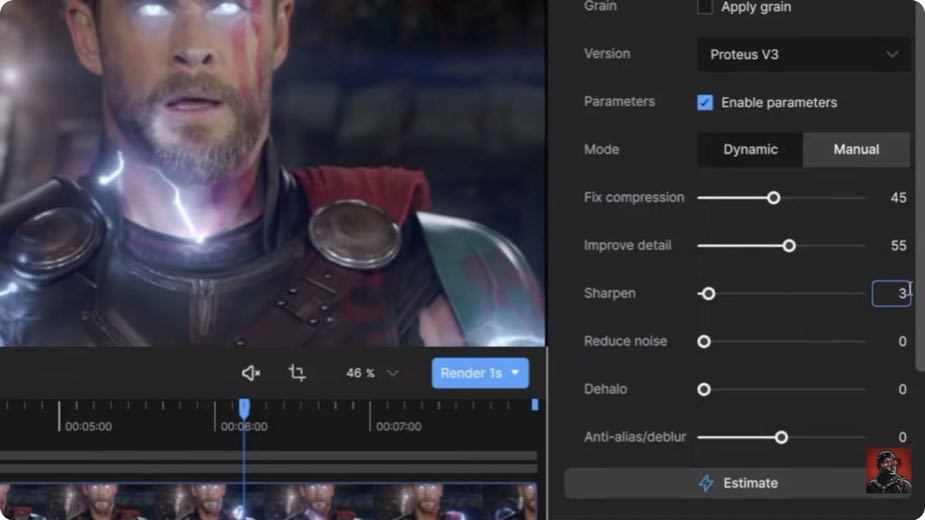This screenshot has width=925, height=520.
Task: Click the Improve detail value 55
Action: point(898,246)
